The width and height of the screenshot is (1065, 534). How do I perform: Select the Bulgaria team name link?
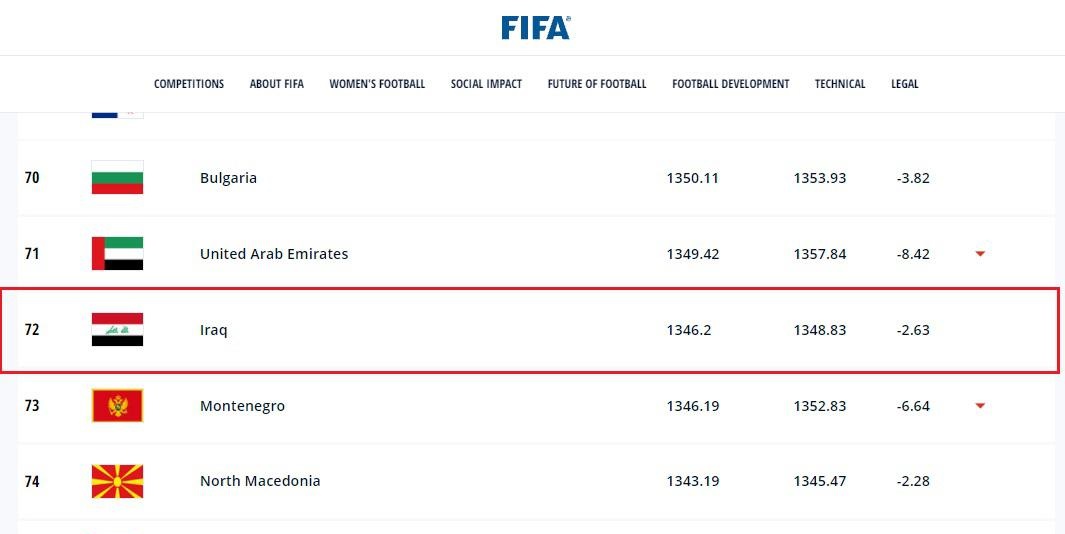coord(228,178)
